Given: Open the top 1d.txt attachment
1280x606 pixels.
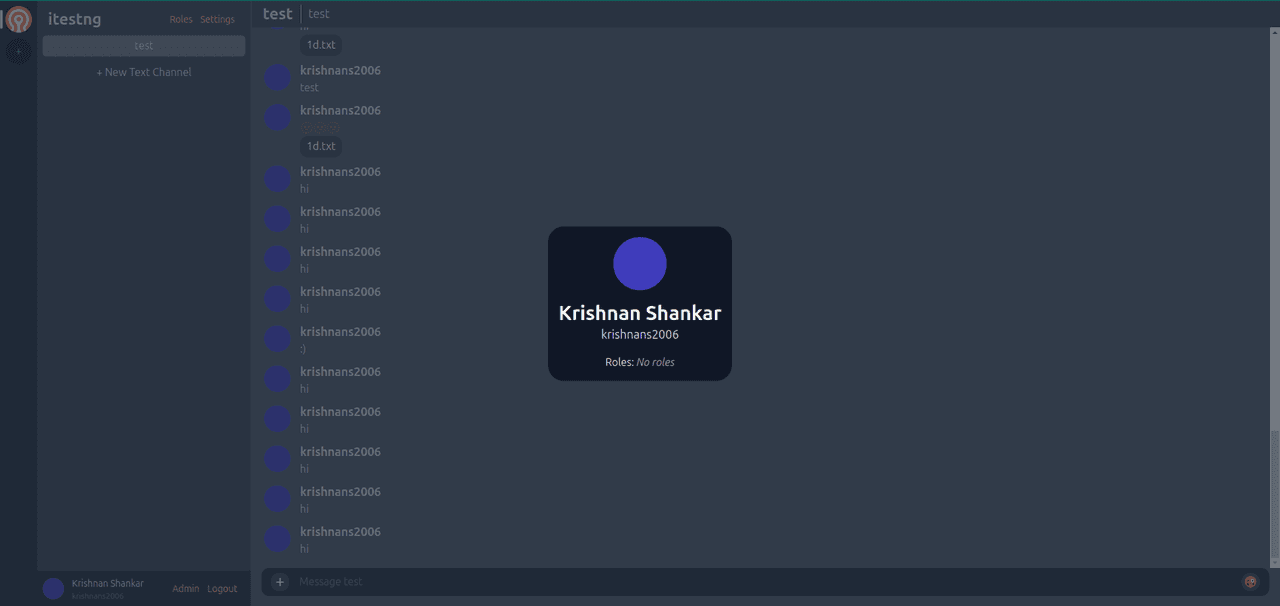Looking at the screenshot, I should pos(321,45).
